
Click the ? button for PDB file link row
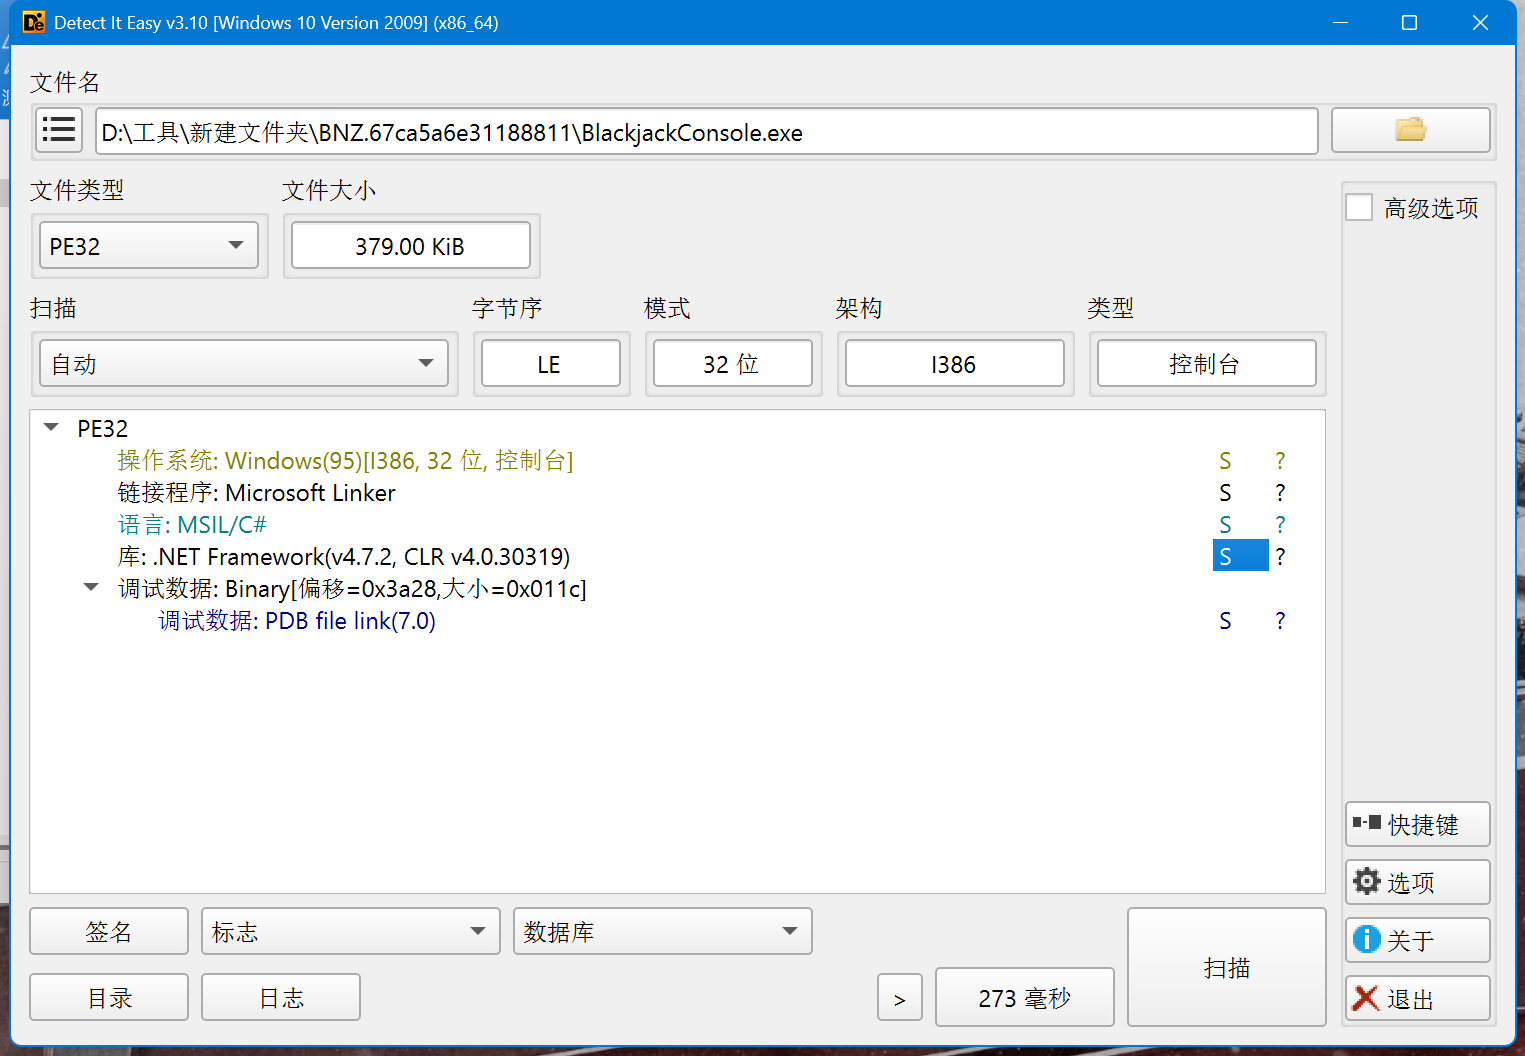(x=1280, y=621)
